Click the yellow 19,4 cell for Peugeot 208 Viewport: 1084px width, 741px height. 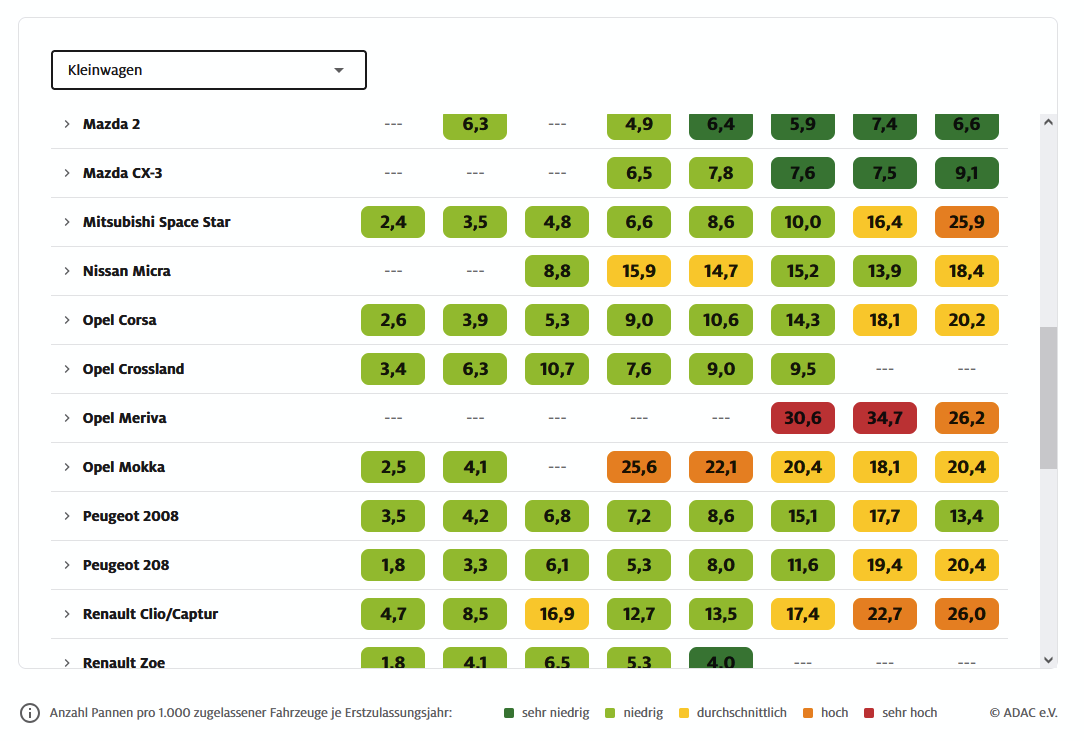[884, 565]
